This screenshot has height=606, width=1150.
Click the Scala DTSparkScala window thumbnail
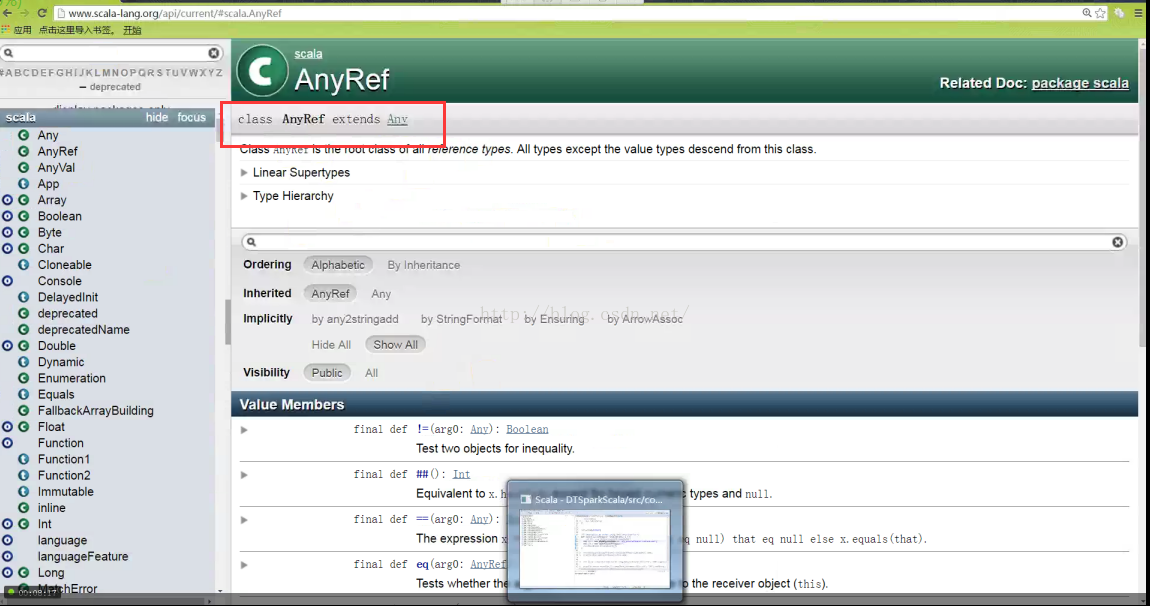point(595,541)
